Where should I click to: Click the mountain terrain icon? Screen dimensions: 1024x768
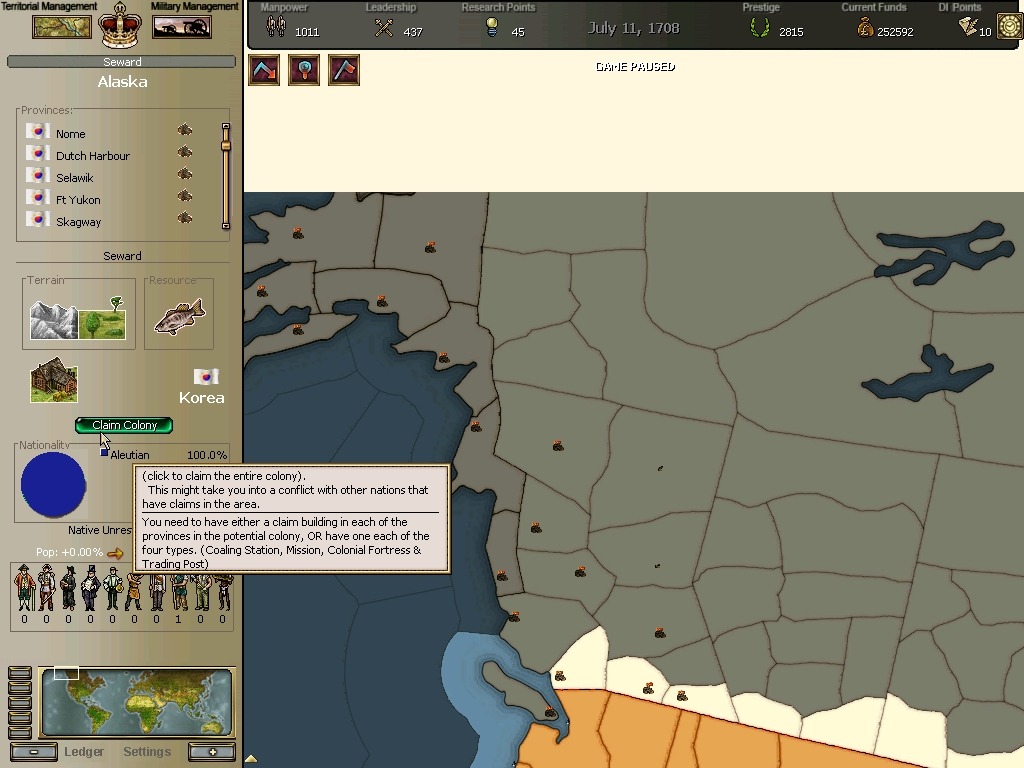54,320
